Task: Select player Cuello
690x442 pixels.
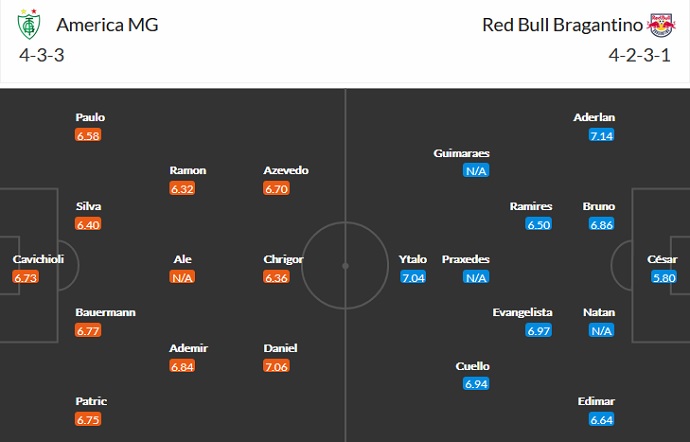Action: tap(472, 366)
